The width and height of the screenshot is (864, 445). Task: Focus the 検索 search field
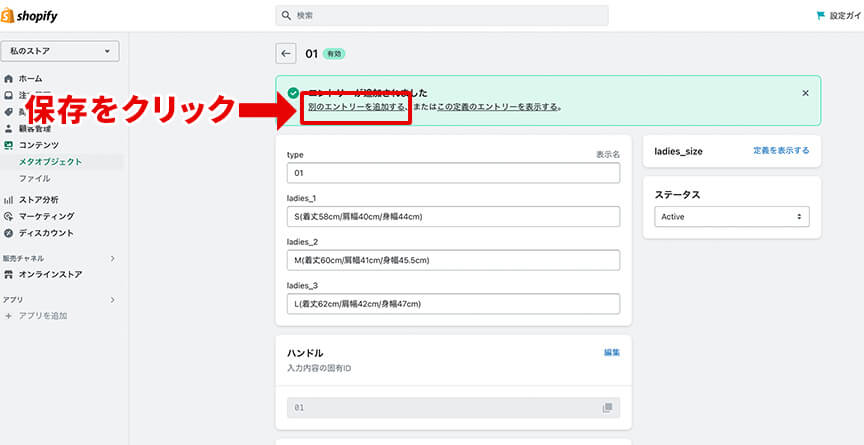442,16
